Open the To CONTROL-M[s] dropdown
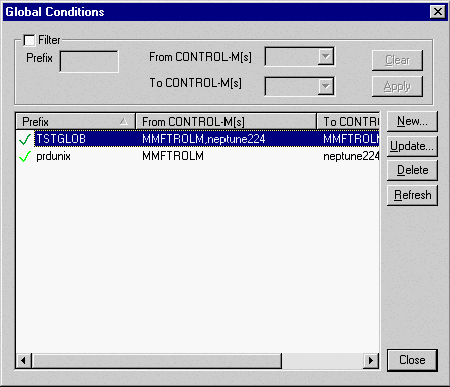The image size is (450, 387). [x=326, y=86]
